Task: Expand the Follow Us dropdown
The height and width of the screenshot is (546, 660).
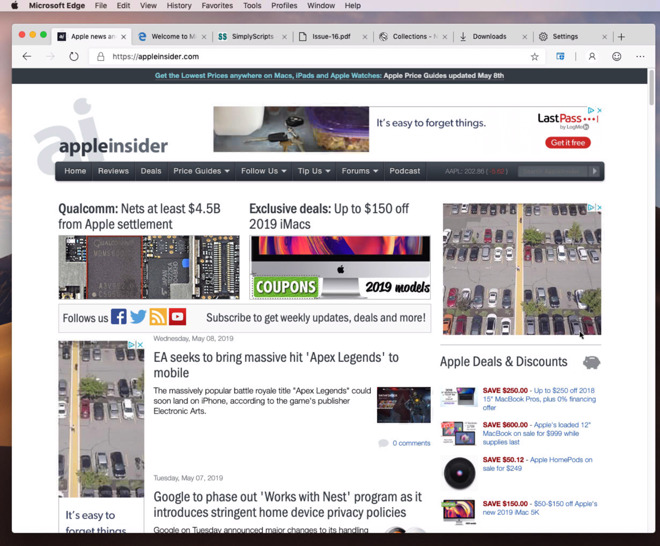Action: coord(263,171)
